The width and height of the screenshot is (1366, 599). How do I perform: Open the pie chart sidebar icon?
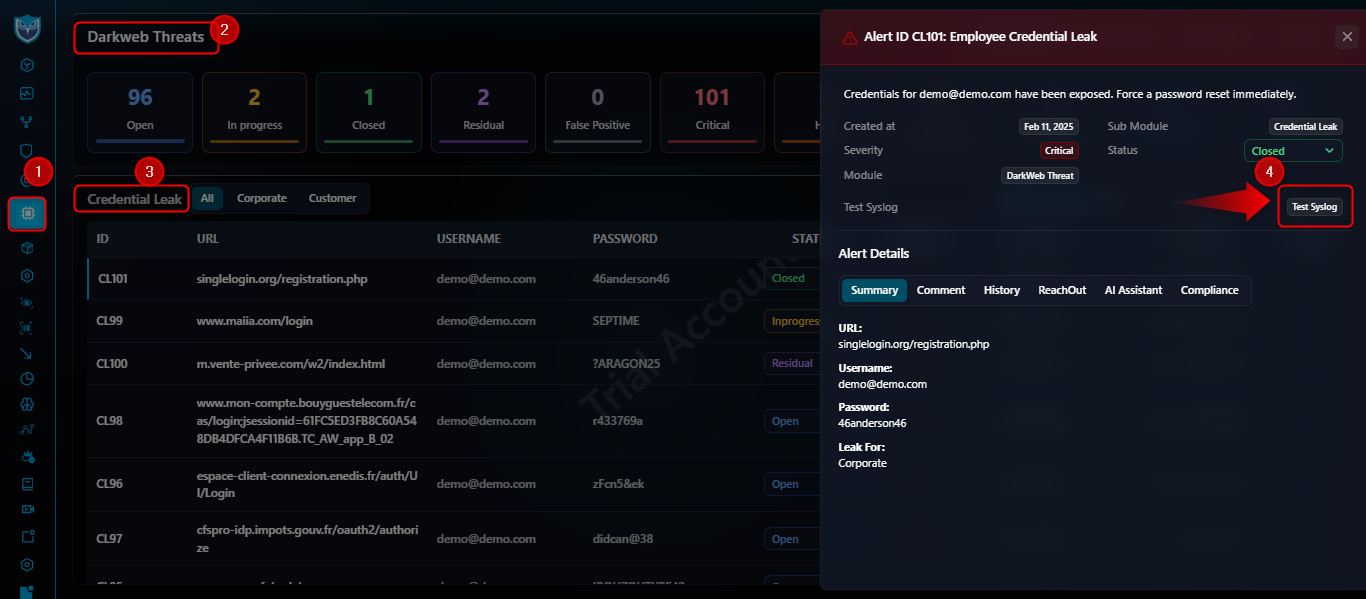pyautogui.click(x=27, y=379)
